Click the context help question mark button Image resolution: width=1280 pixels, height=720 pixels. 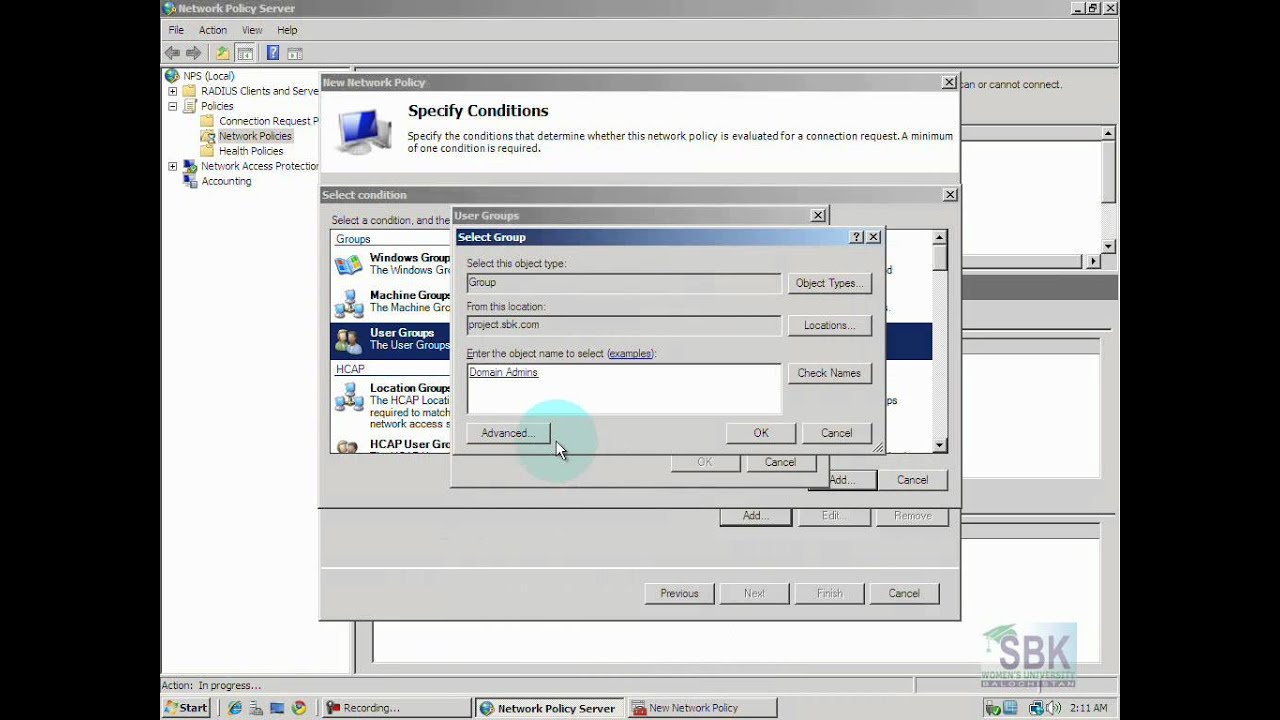coord(856,237)
